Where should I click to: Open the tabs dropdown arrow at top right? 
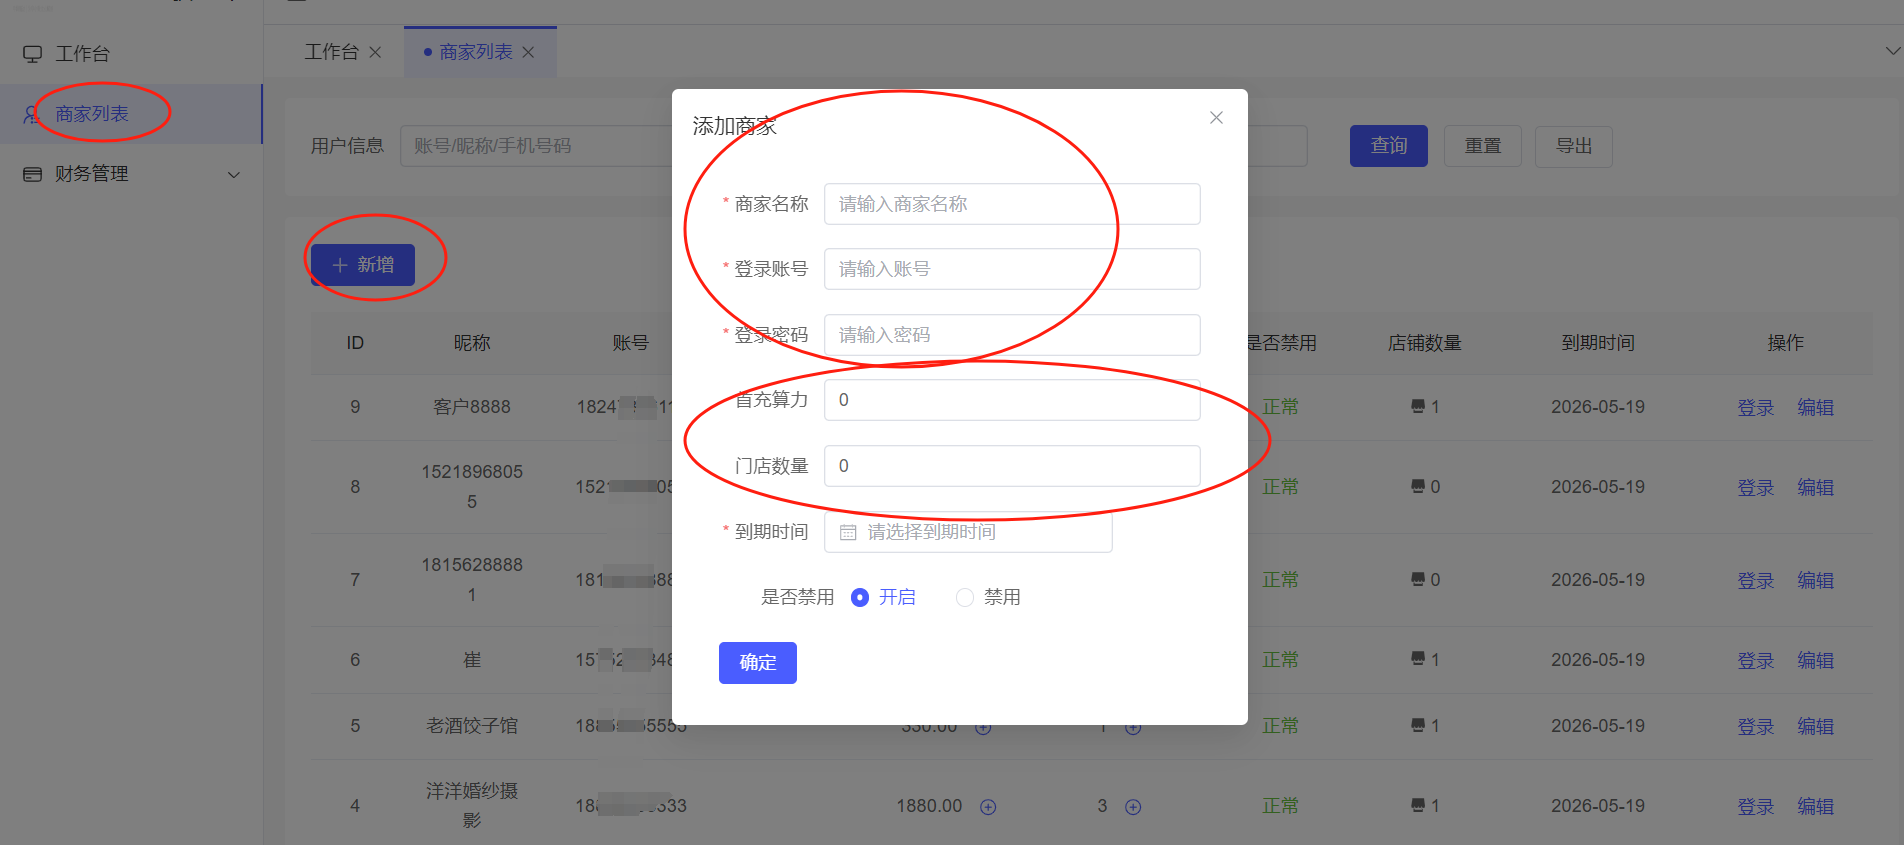[x=1892, y=51]
